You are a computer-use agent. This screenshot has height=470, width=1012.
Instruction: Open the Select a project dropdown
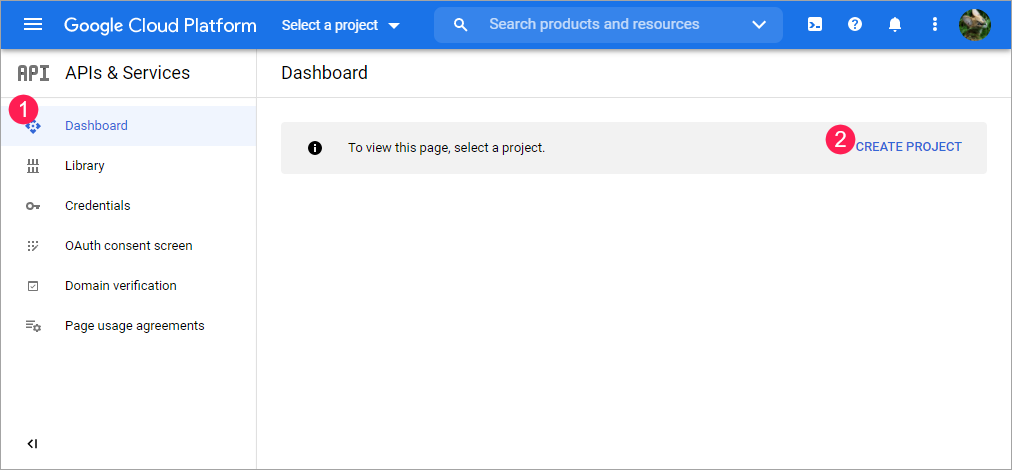click(340, 25)
